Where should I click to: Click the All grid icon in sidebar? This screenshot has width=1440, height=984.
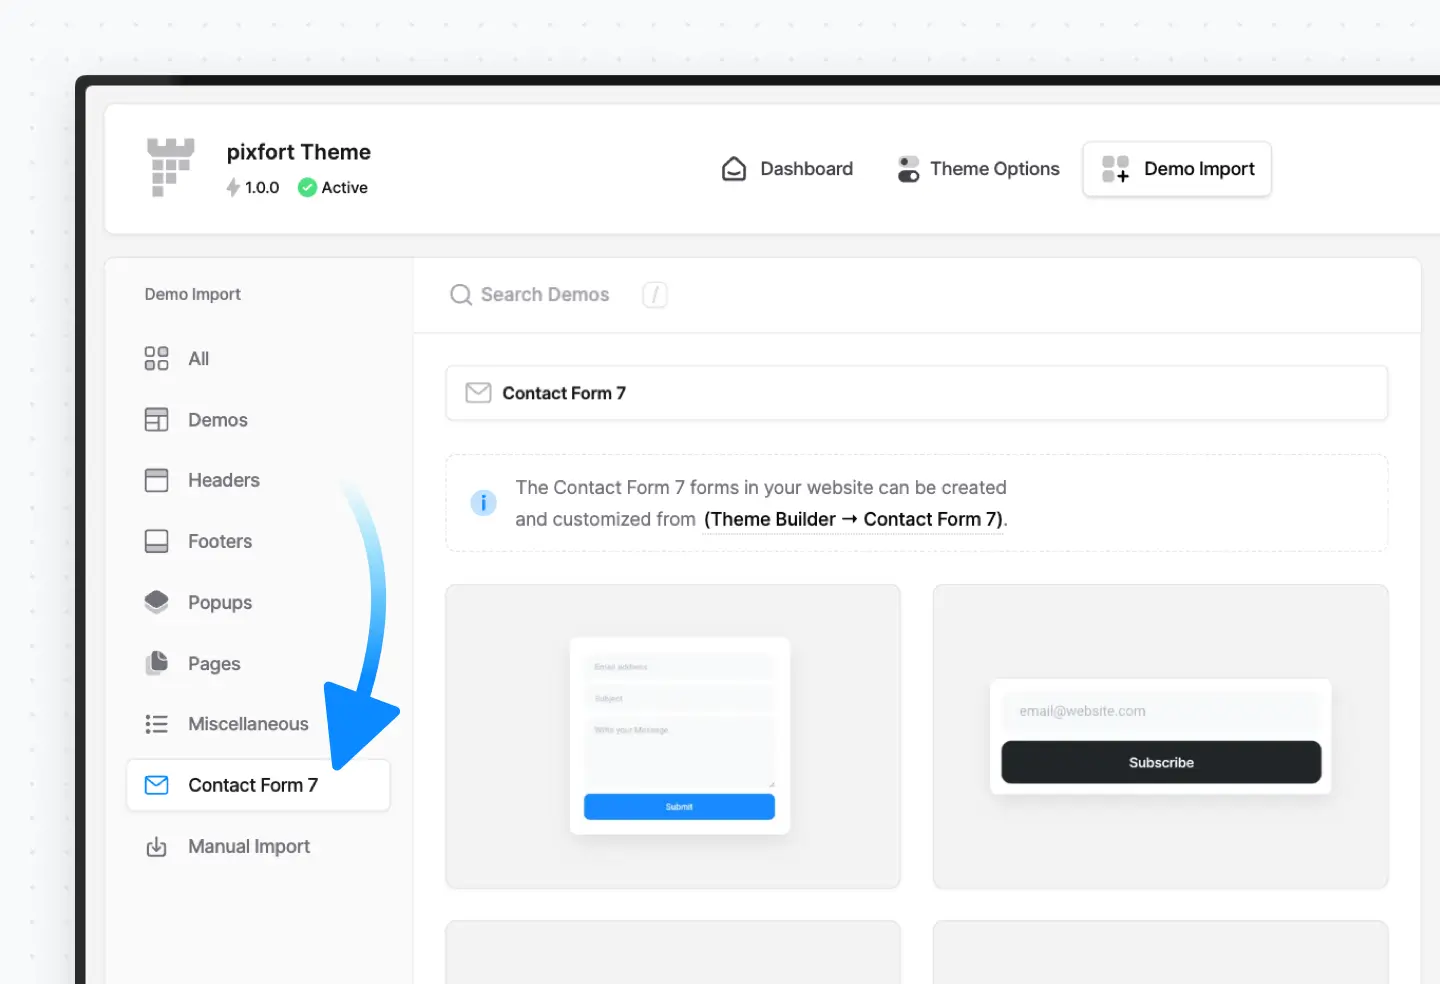(x=156, y=358)
